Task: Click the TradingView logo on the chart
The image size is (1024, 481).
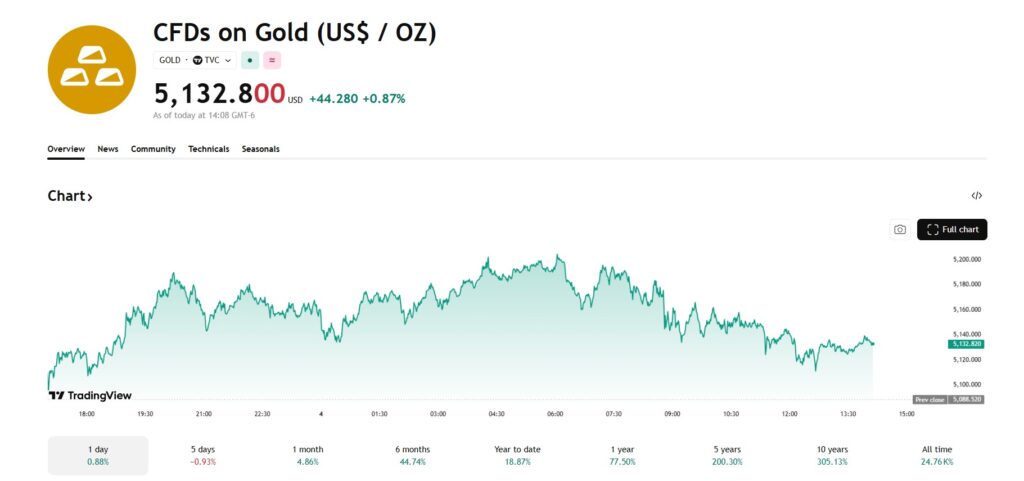Action: [x=91, y=395]
